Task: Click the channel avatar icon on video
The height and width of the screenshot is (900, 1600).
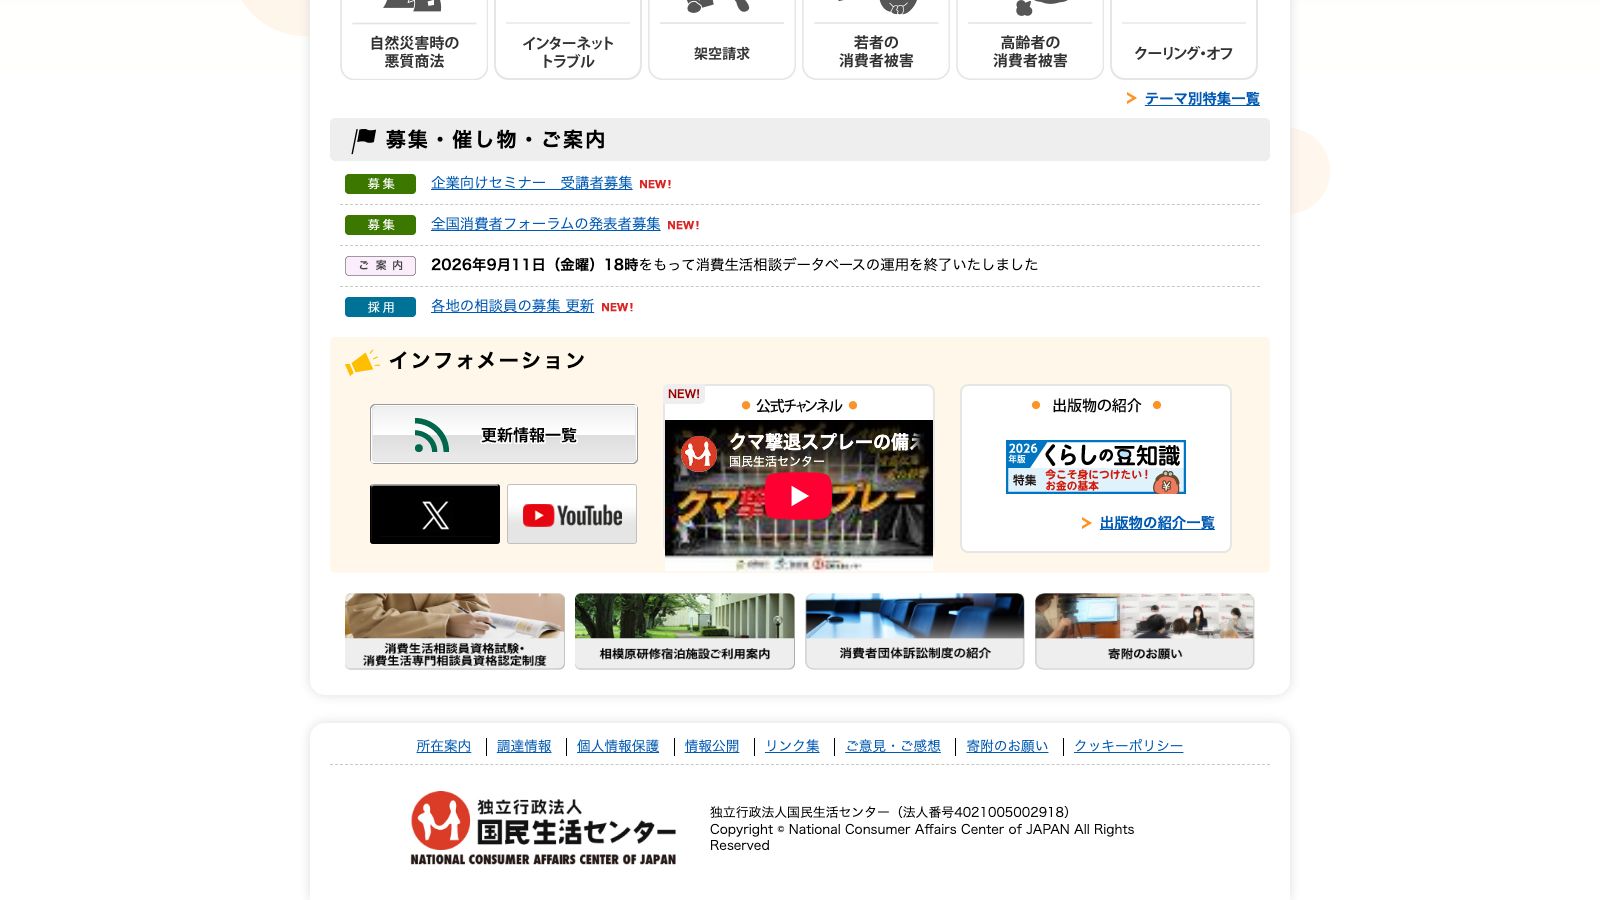Action: click(x=699, y=454)
